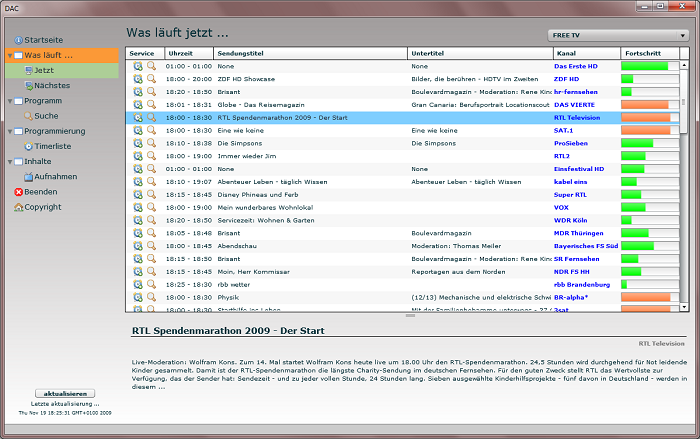The image size is (700, 439).
Task: Click the timer clock icon in the MDR Thüringen row
Action: tap(138, 233)
